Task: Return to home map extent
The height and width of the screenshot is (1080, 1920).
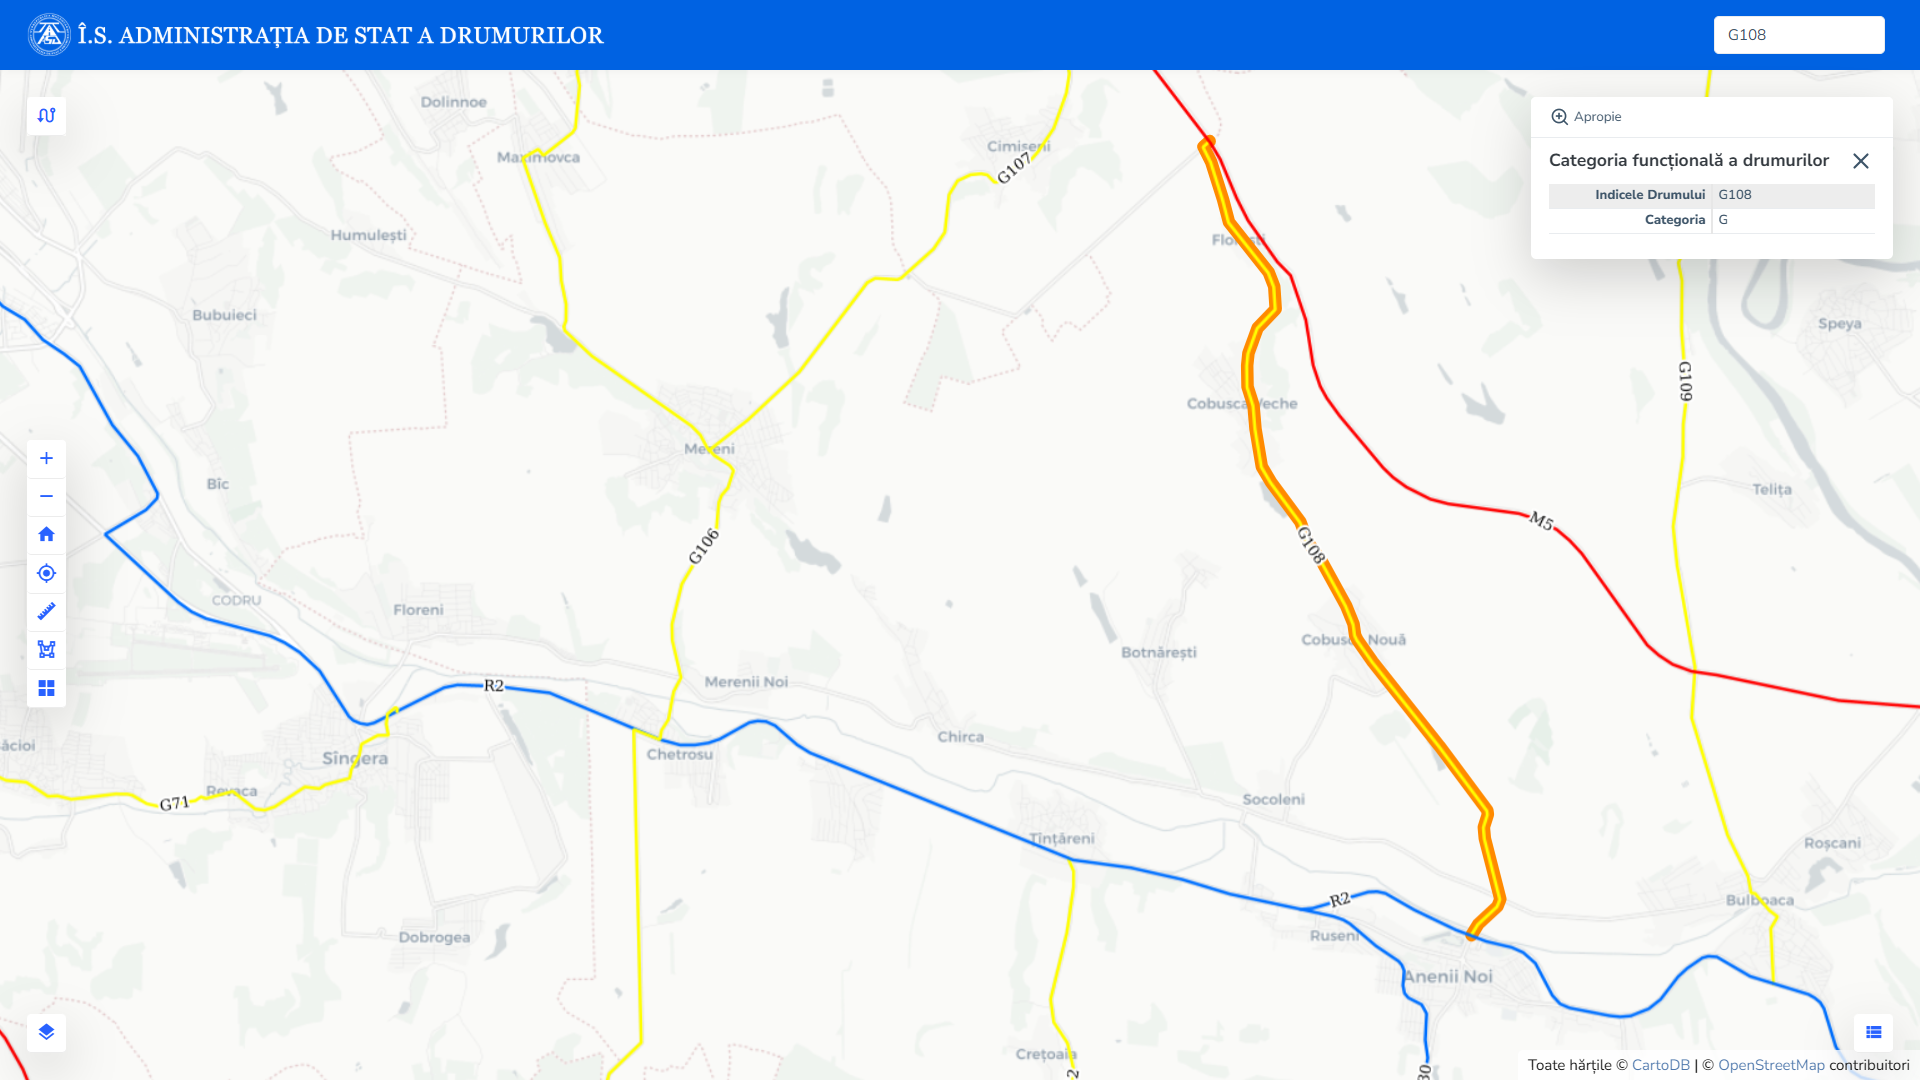Action: [46, 534]
